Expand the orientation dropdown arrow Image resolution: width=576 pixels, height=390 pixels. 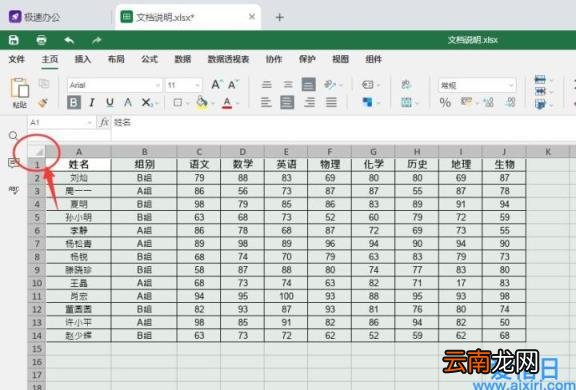[341, 85]
